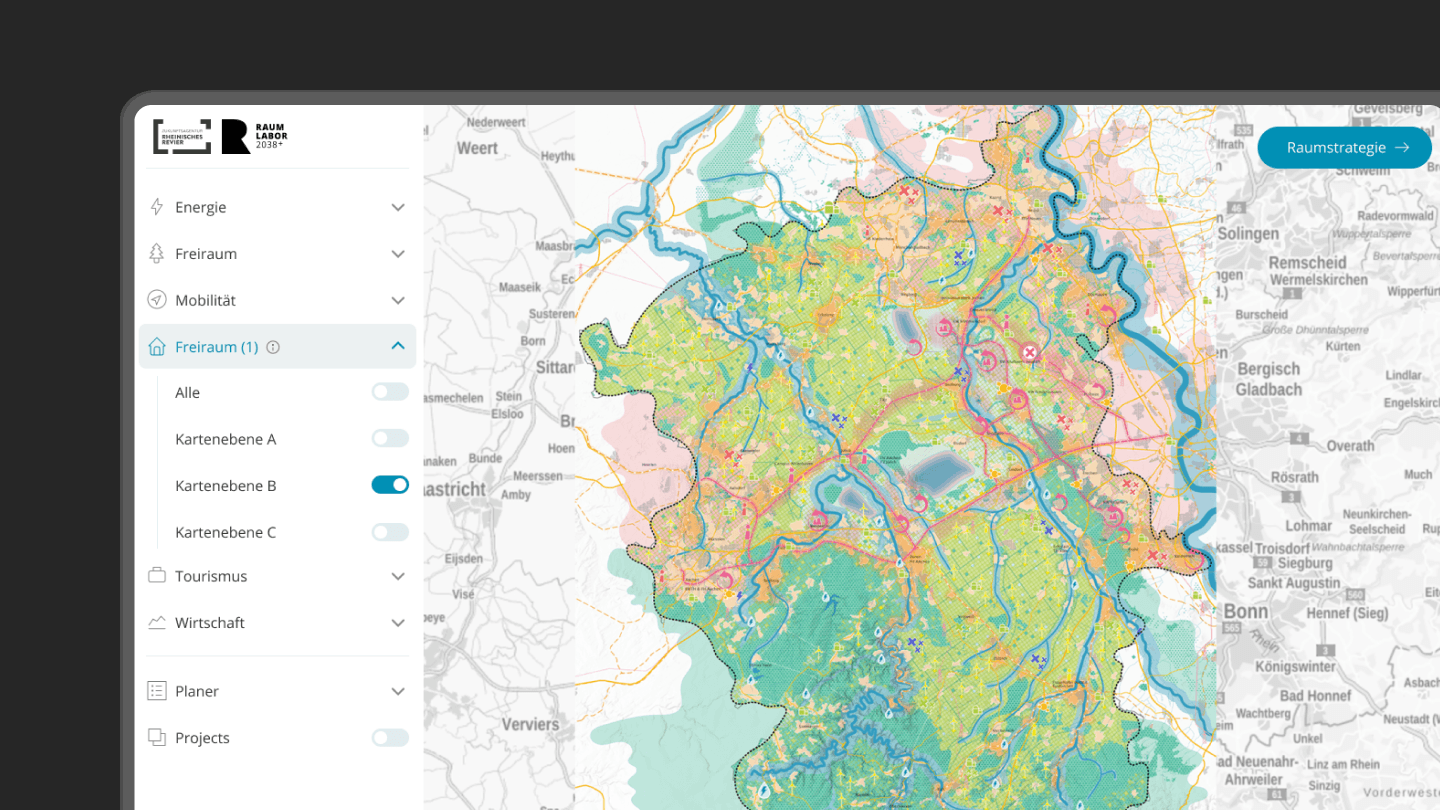The width and height of the screenshot is (1440, 810).
Task: Click the arrow icon in Raumstrategie button
Action: pos(1402,147)
